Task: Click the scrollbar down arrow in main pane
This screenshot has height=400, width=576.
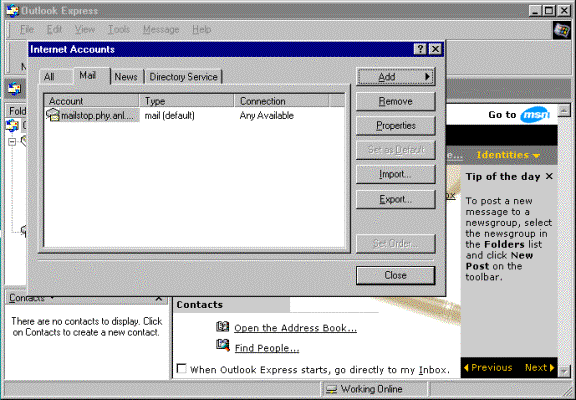Action: pos(564,371)
